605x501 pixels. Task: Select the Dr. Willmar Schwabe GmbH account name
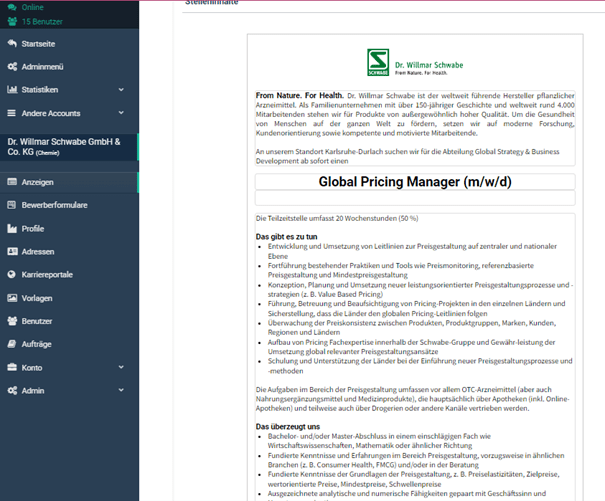pyautogui.click(x=63, y=147)
